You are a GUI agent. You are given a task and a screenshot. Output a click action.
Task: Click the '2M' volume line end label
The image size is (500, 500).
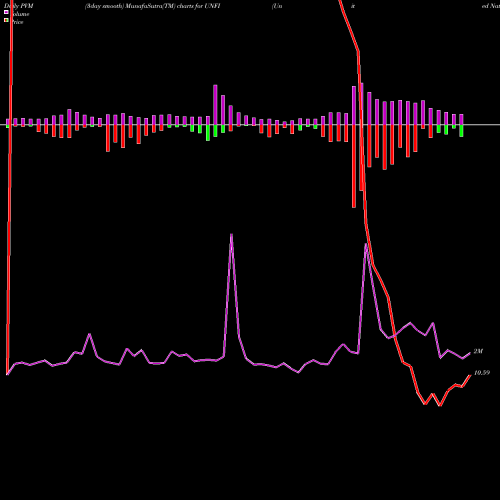(478, 351)
